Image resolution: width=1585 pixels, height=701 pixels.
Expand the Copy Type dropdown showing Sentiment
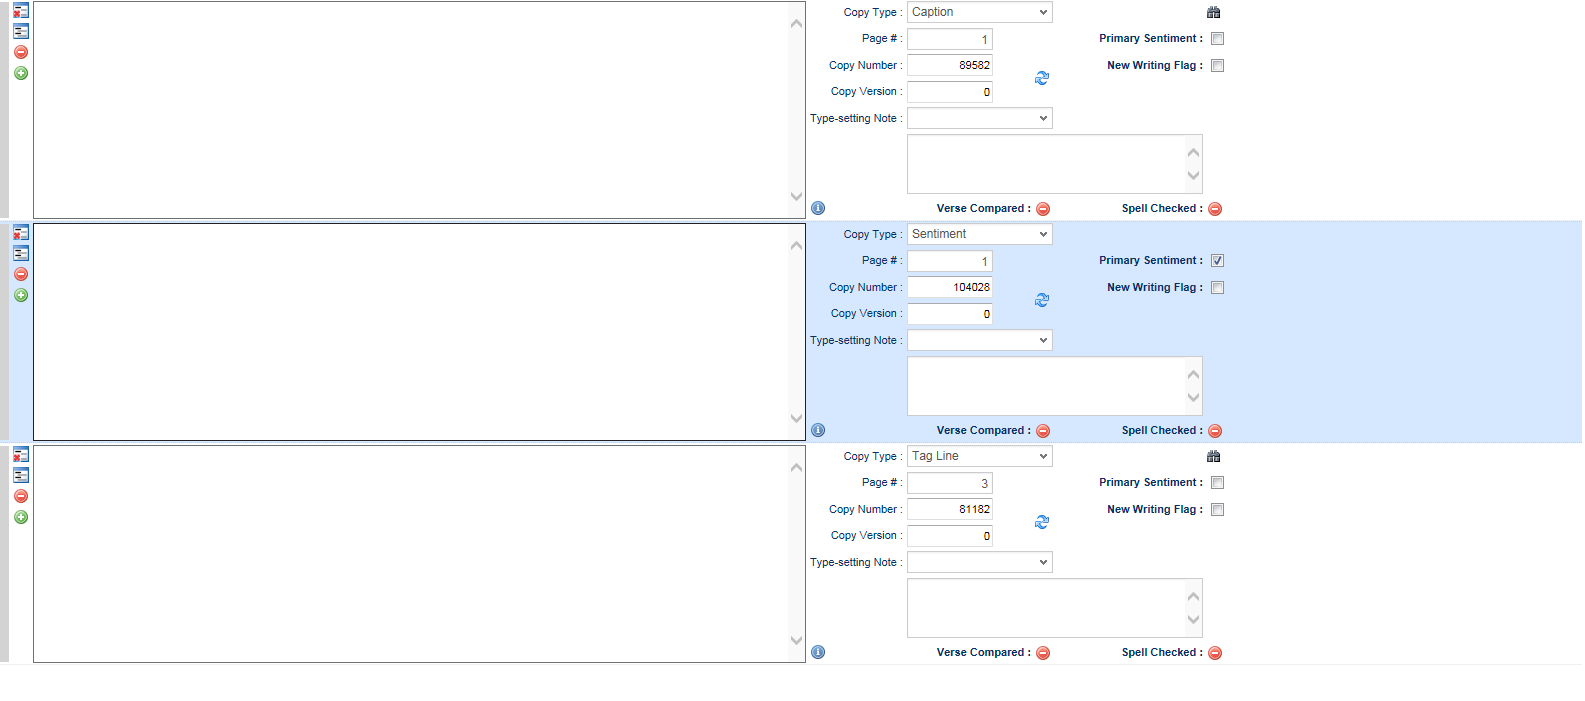tap(979, 234)
